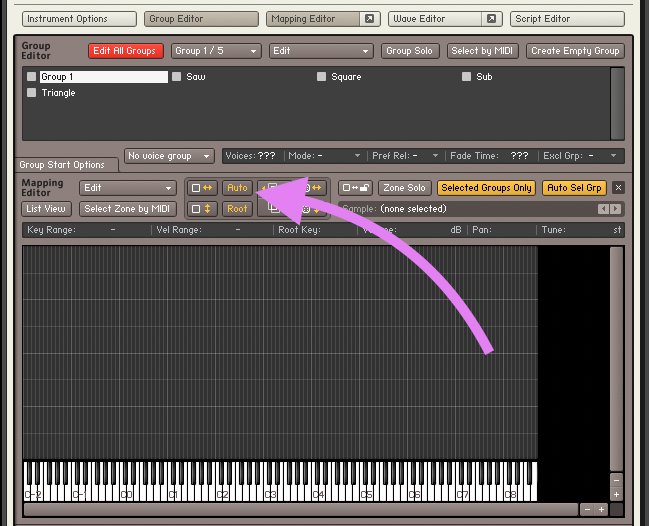
Task: Click the horizontal zoom-in plus button
Action: (601, 510)
